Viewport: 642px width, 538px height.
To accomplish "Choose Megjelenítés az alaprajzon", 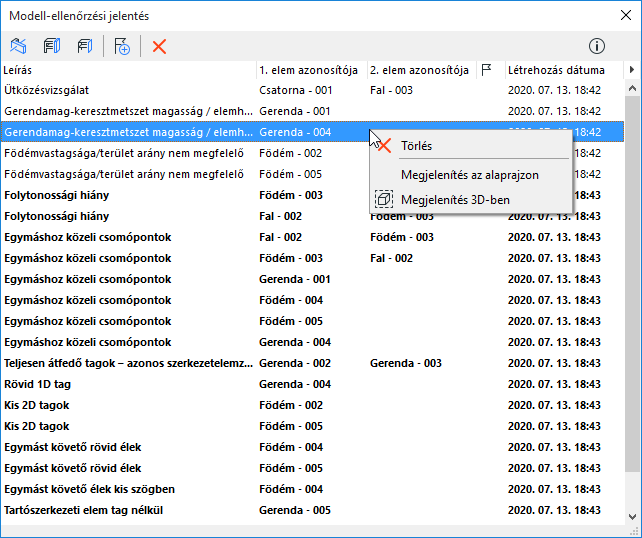I will (x=470, y=175).
